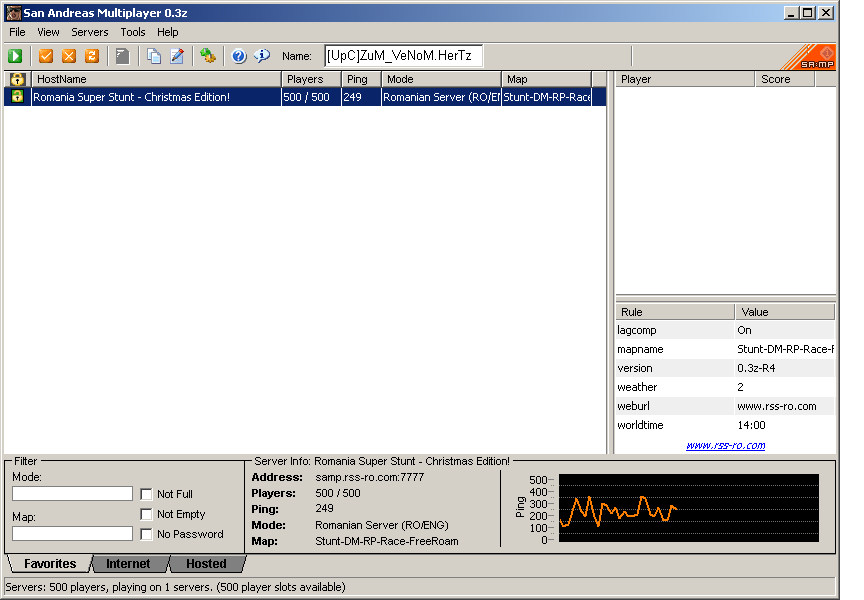
Task: Click the SA:MP logo in toolbar
Action: click(x=808, y=57)
